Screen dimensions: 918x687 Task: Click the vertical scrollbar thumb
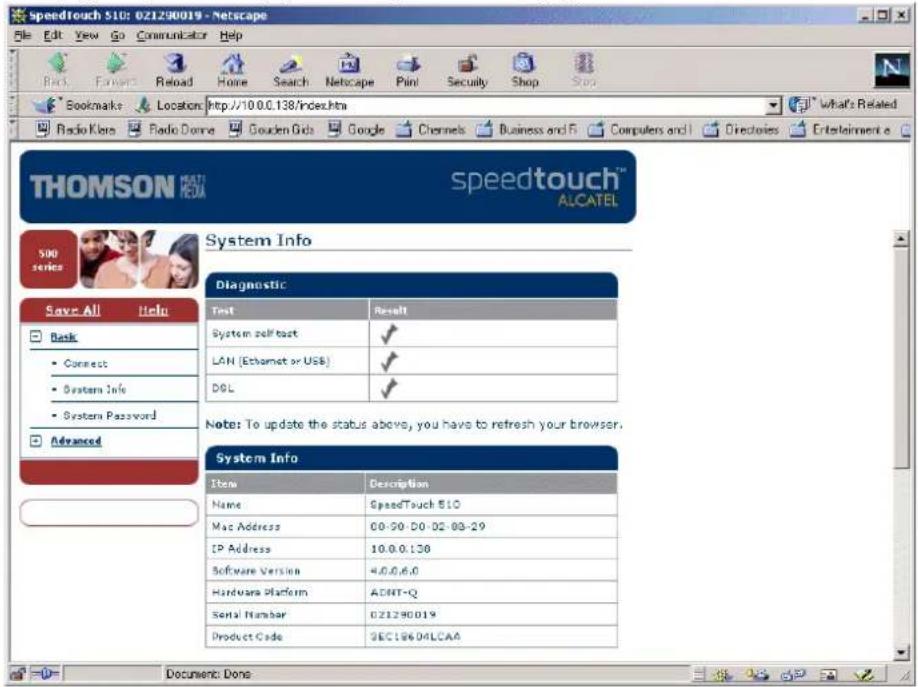[901, 357]
